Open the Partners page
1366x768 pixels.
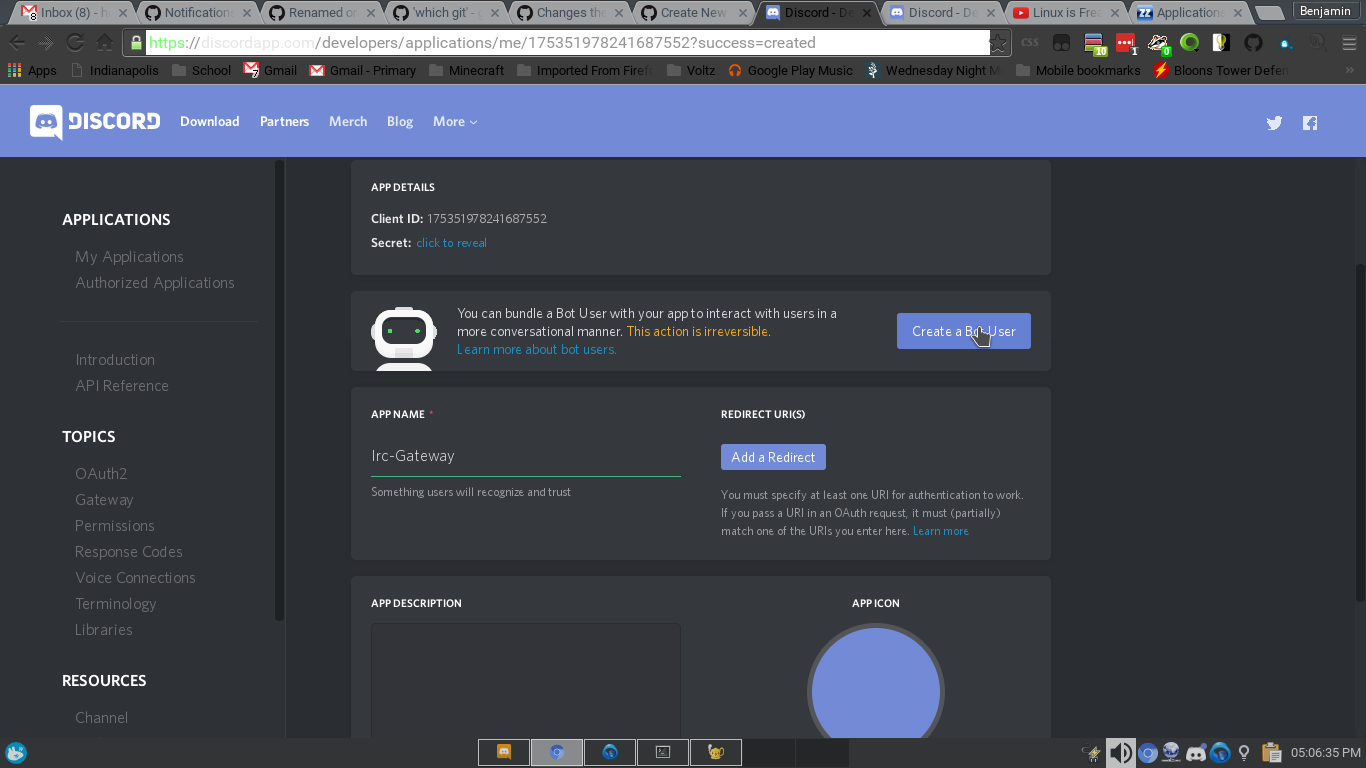[x=284, y=122]
